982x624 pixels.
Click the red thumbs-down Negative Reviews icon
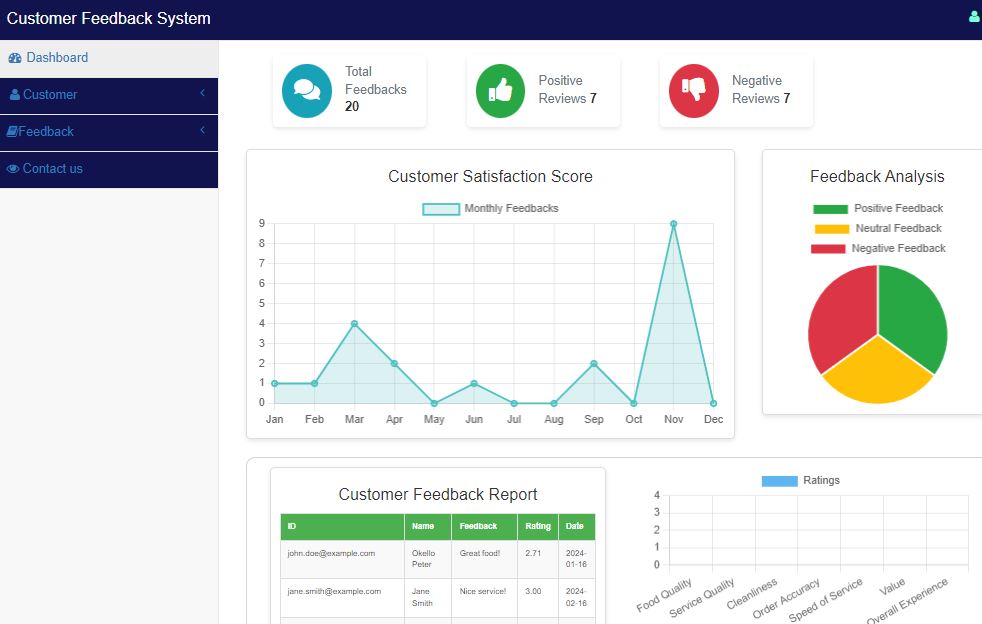[x=693, y=91]
